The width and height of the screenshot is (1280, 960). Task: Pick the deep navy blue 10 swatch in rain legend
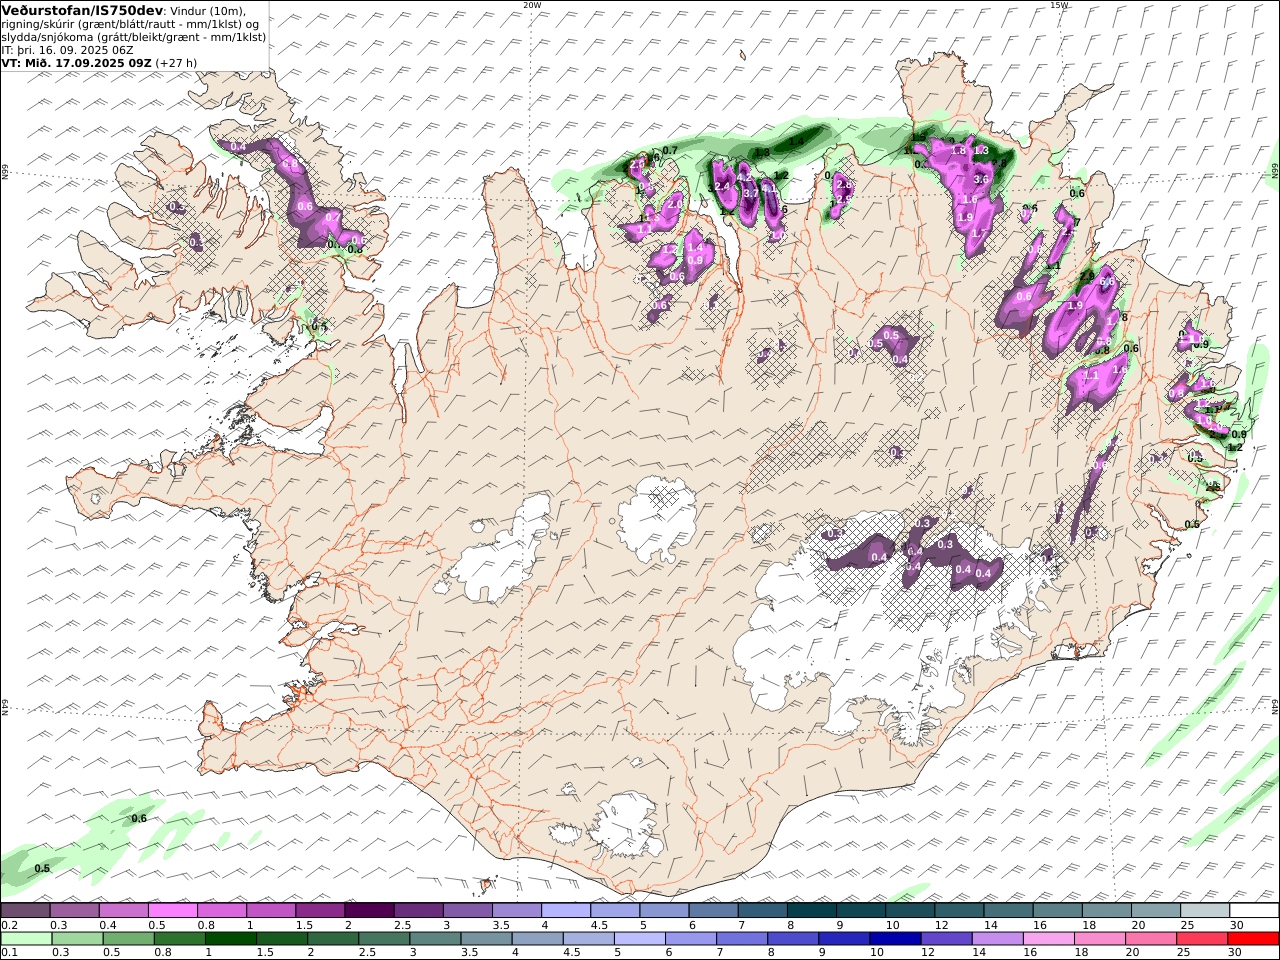click(895, 938)
